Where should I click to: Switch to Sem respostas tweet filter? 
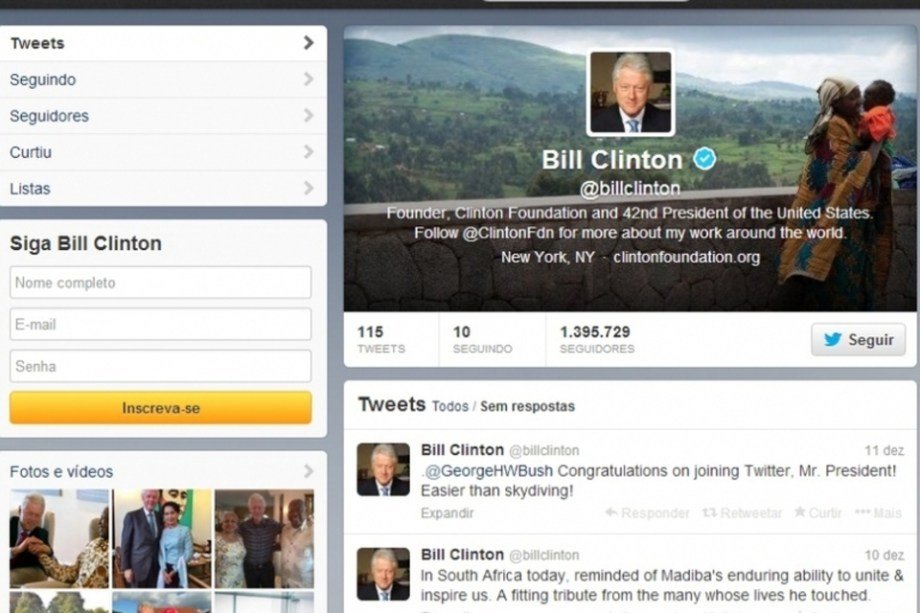pos(527,407)
